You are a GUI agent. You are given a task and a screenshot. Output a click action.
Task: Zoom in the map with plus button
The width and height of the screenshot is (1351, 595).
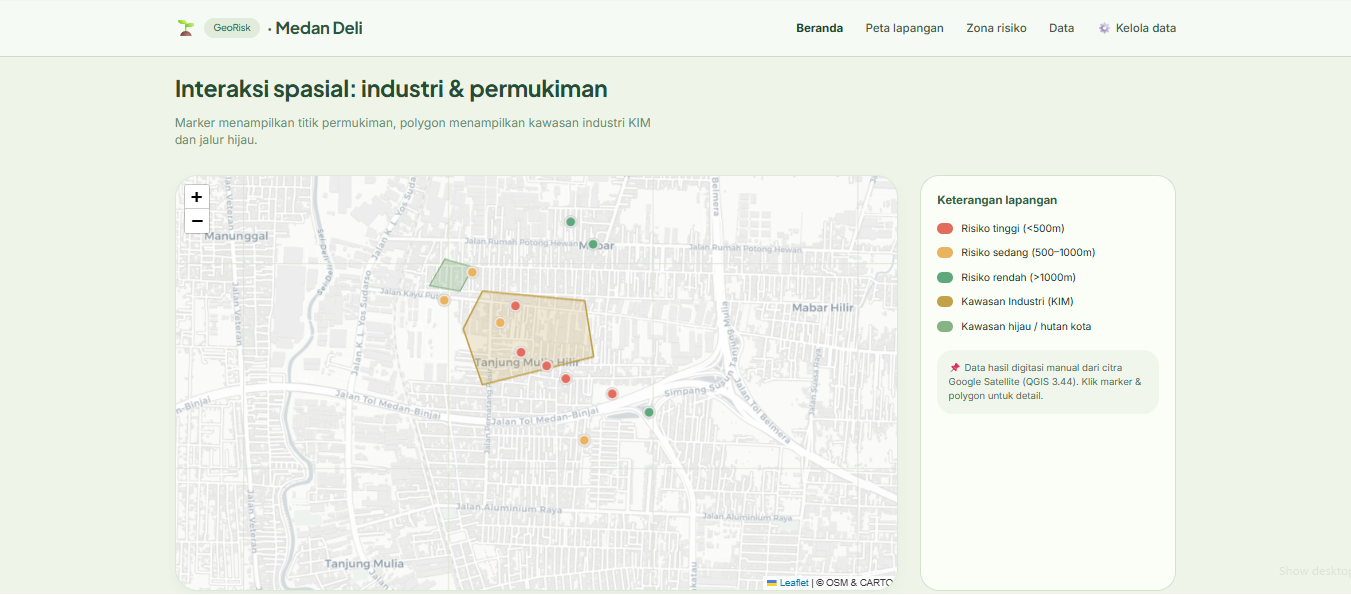pos(197,197)
